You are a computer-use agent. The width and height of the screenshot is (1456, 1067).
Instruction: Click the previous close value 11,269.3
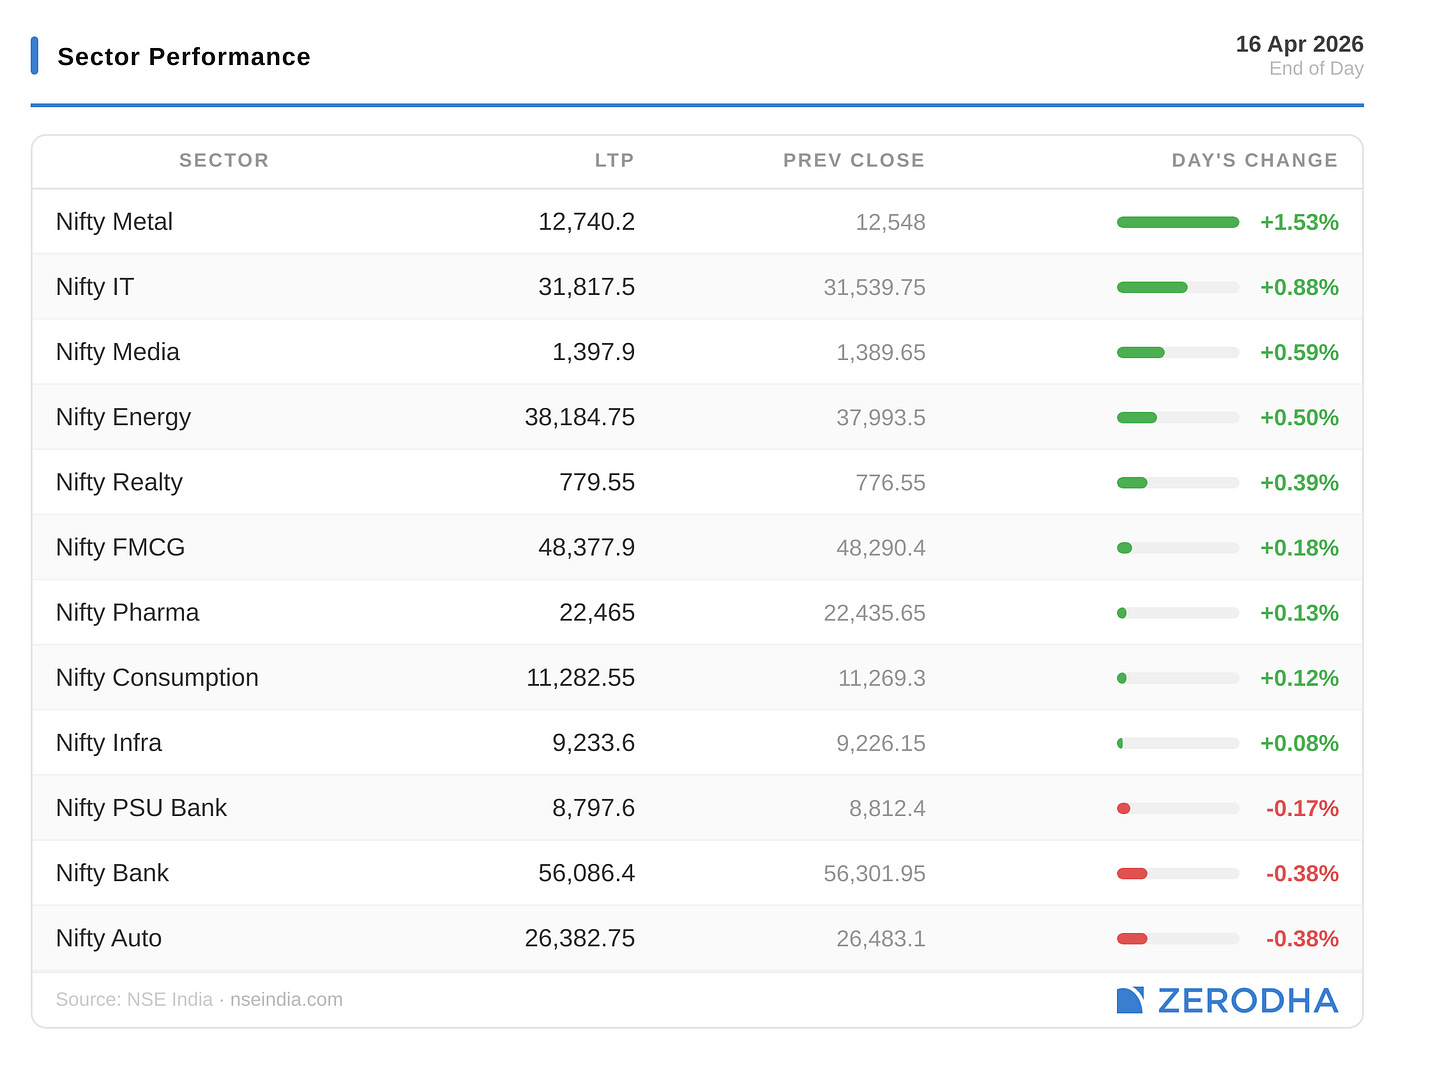tap(882, 677)
